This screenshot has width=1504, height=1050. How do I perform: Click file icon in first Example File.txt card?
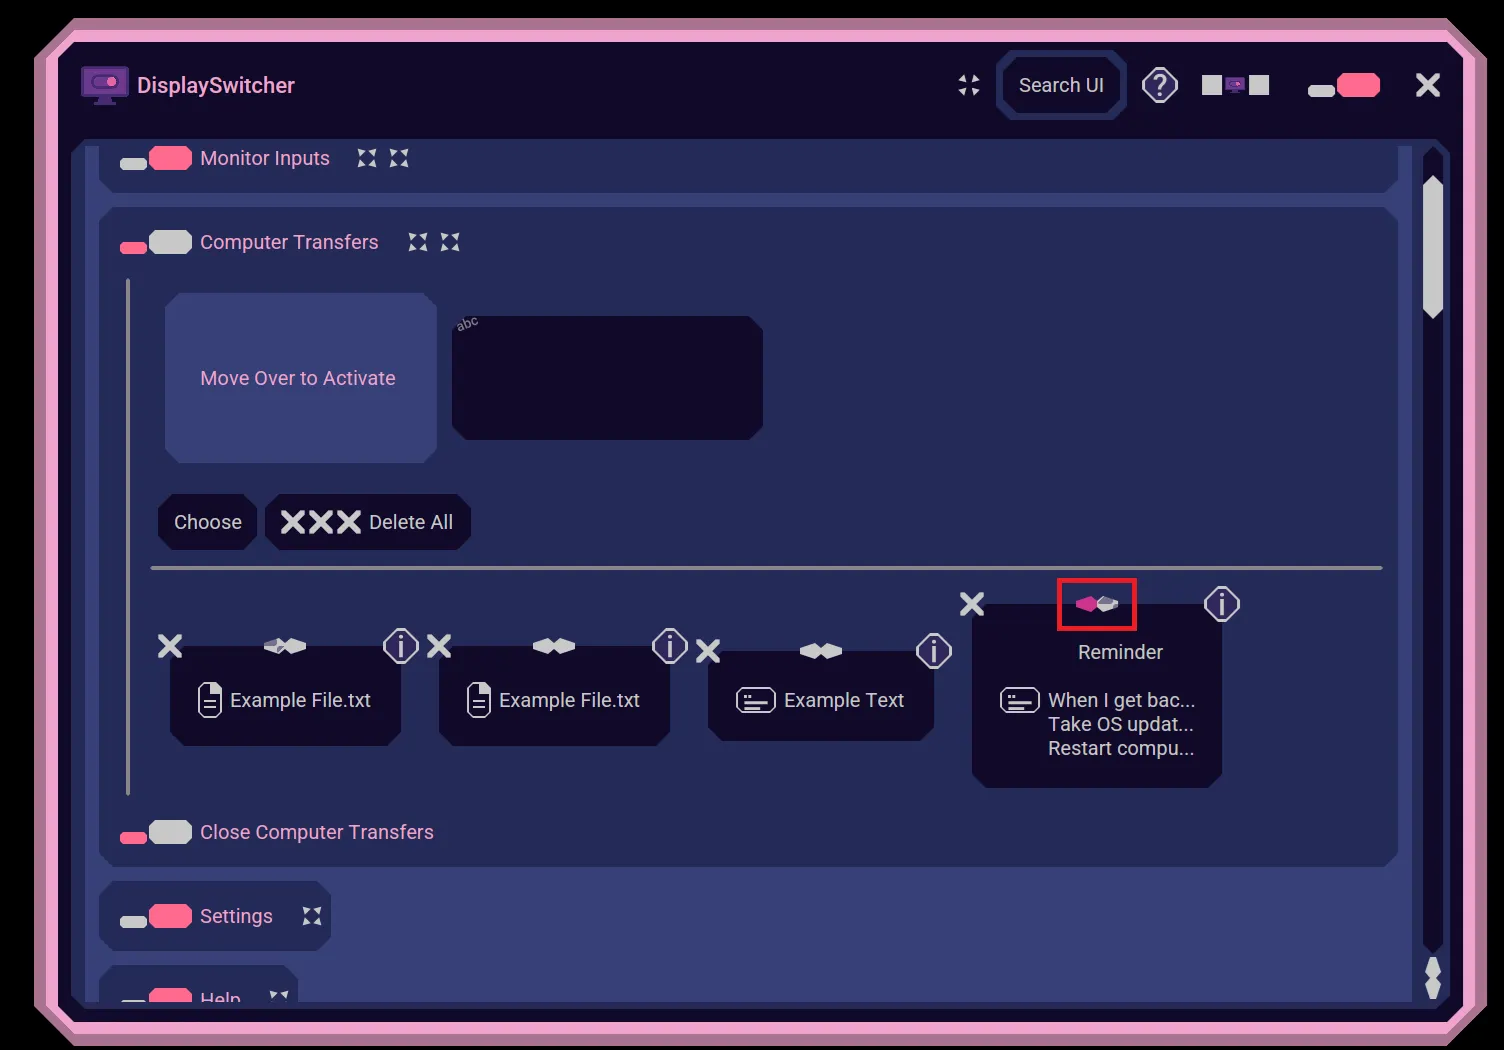coord(210,700)
